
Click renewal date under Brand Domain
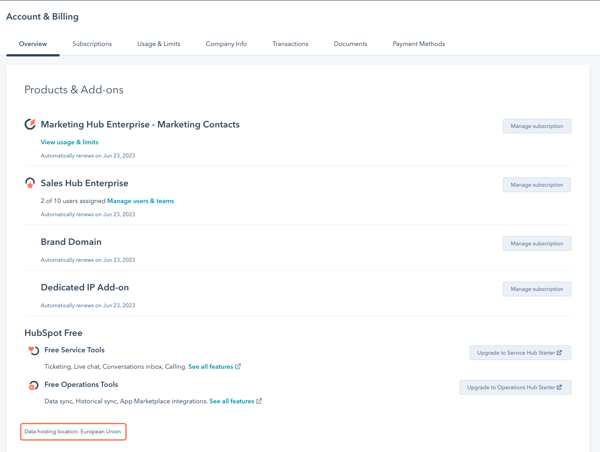pos(88,259)
